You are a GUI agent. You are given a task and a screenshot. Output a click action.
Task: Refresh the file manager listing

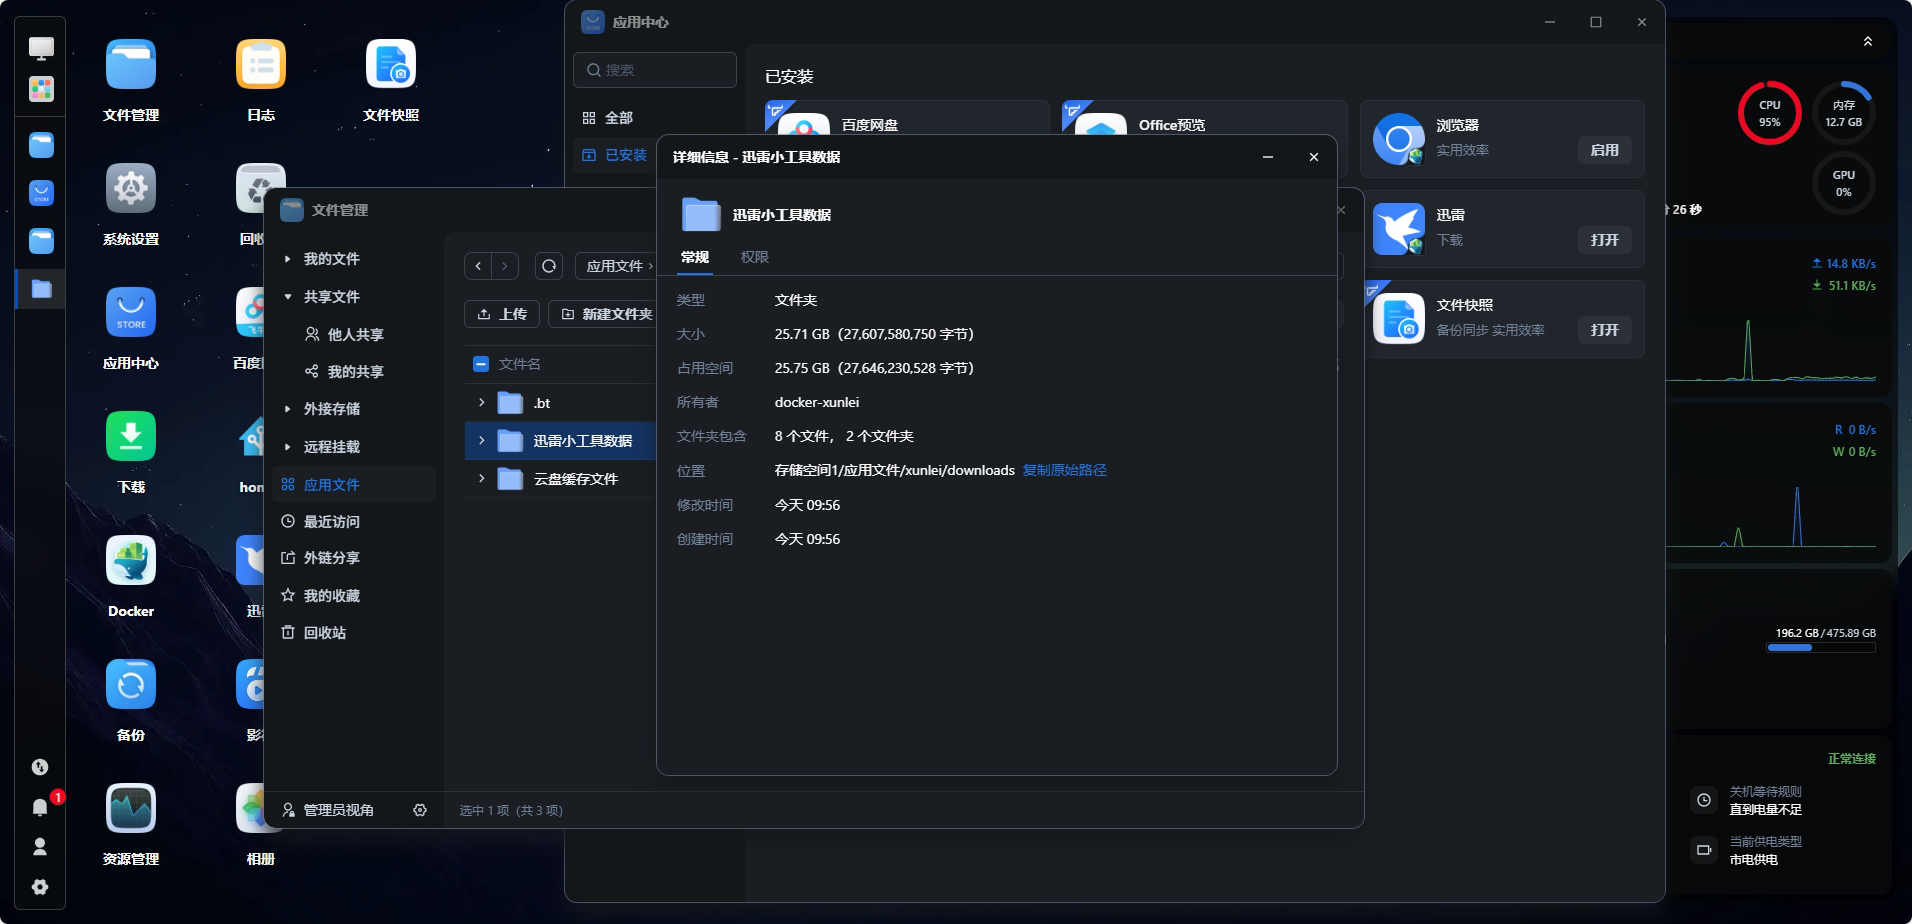click(x=549, y=266)
